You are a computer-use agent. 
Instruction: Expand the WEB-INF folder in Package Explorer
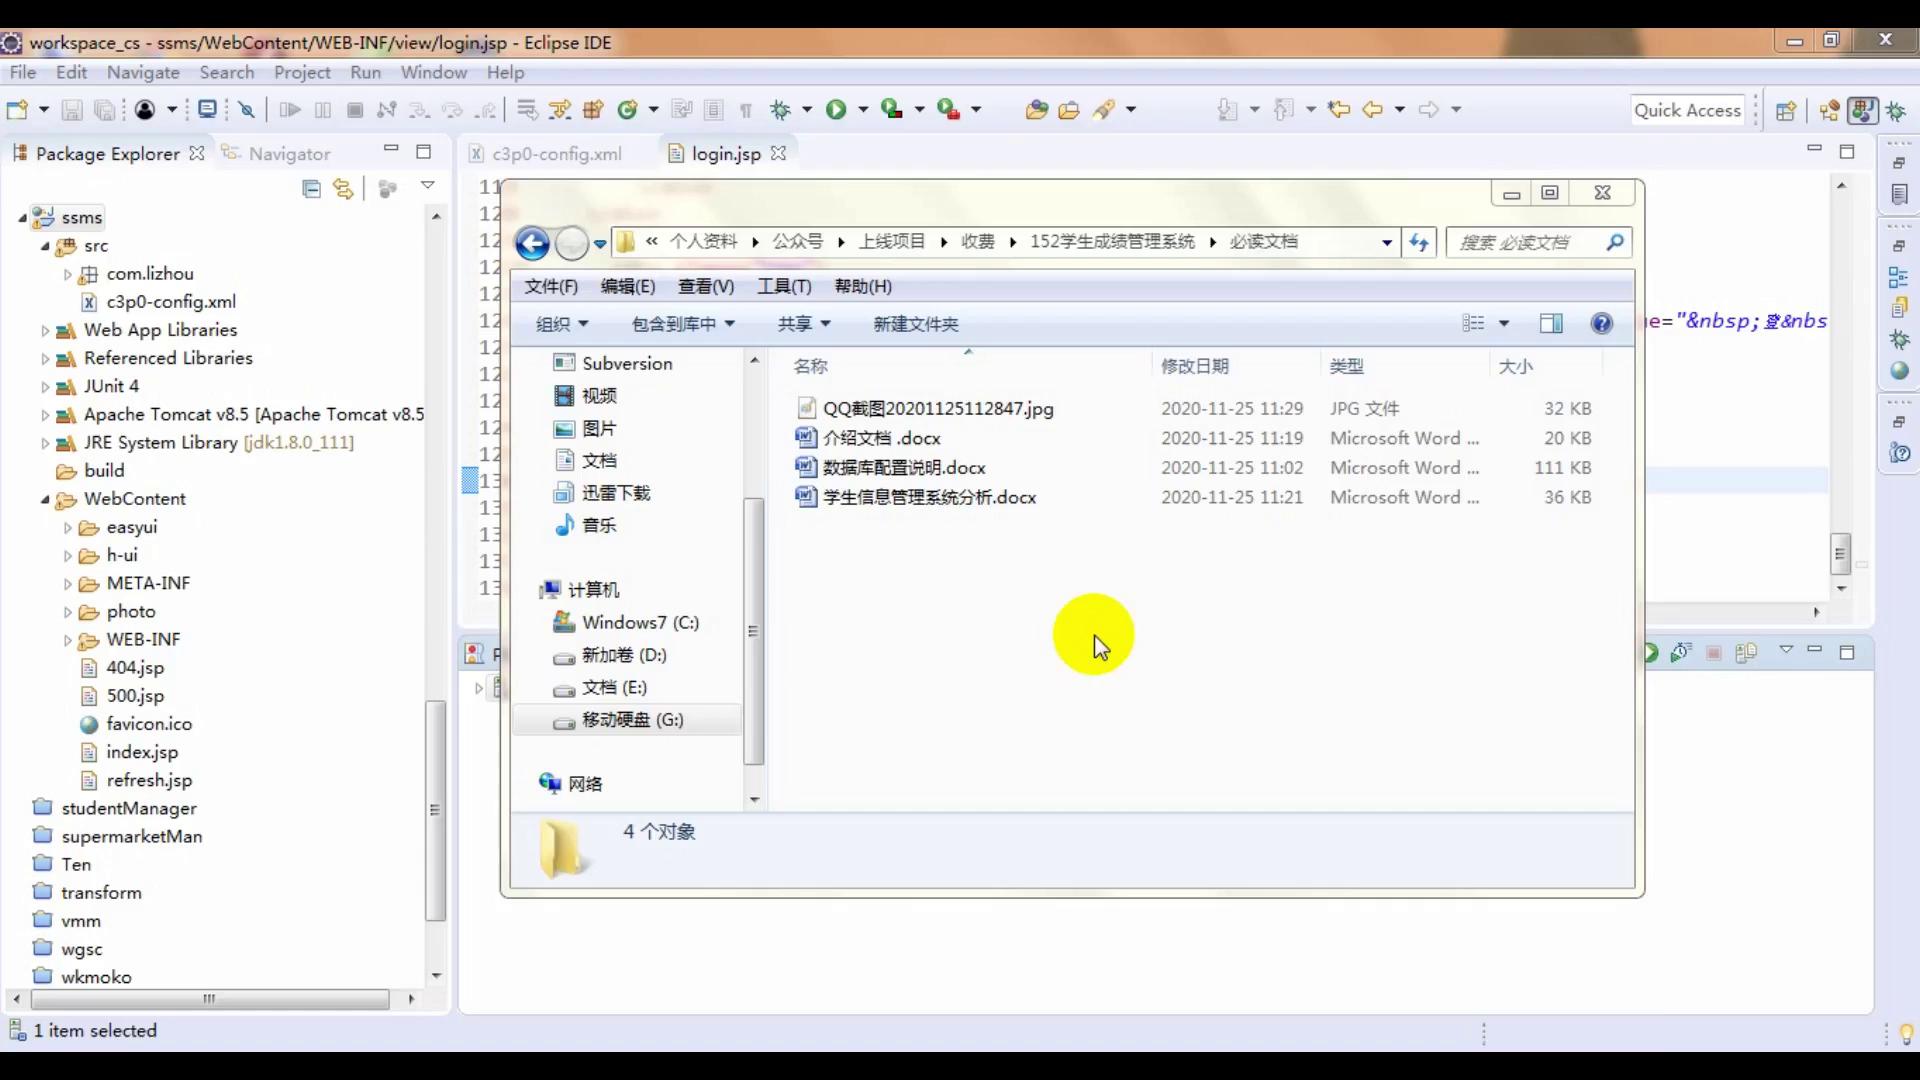pyautogui.click(x=67, y=640)
